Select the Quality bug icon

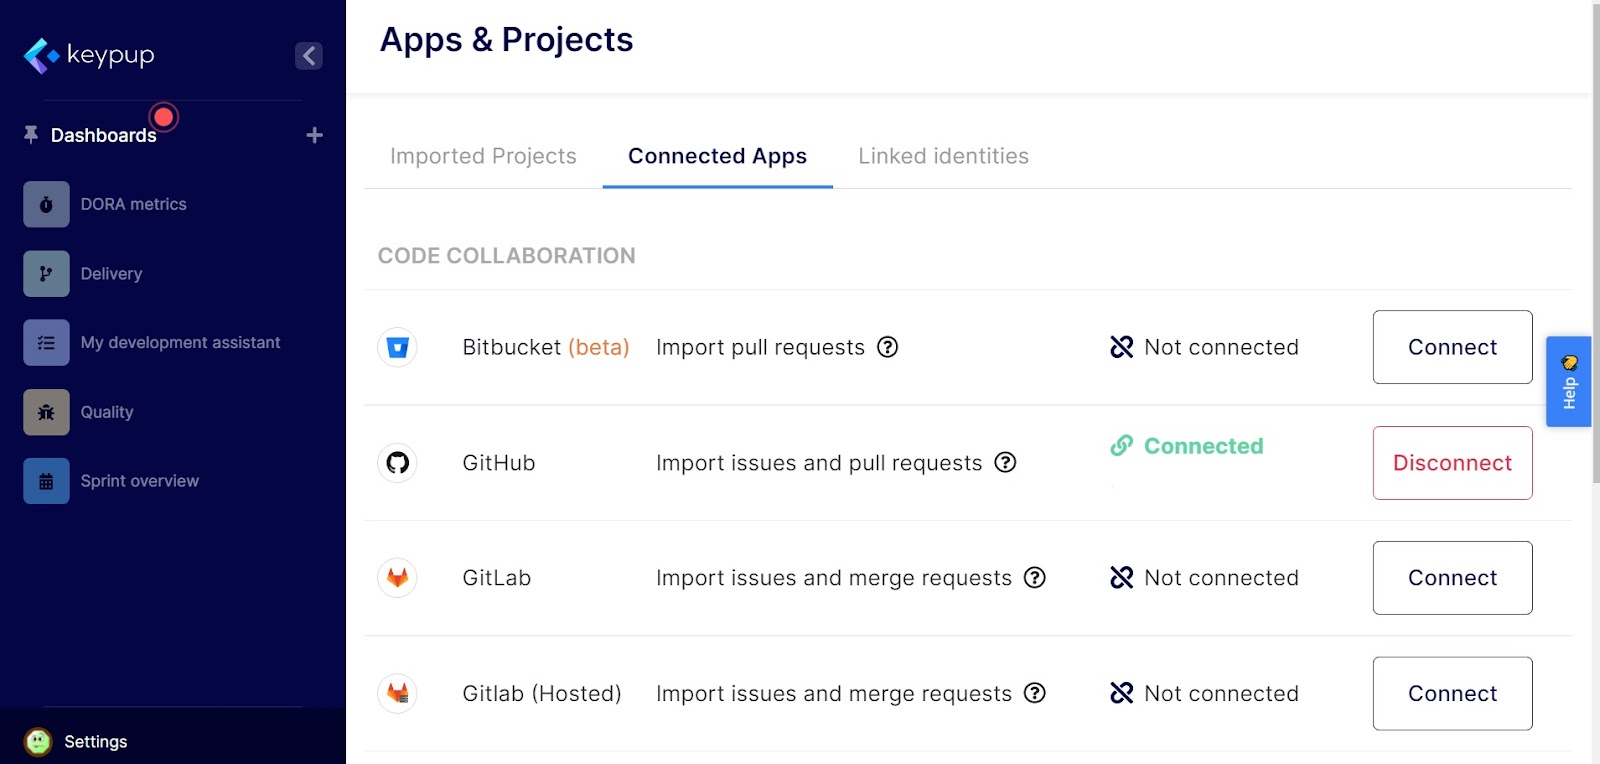click(46, 412)
